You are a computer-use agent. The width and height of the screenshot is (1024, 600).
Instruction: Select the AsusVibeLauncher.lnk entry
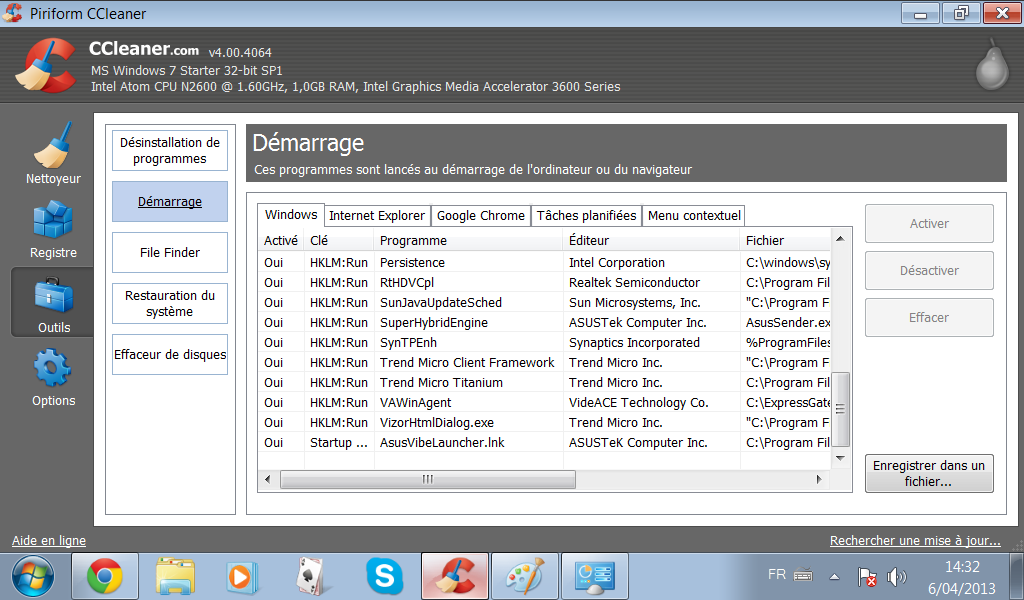point(544,443)
